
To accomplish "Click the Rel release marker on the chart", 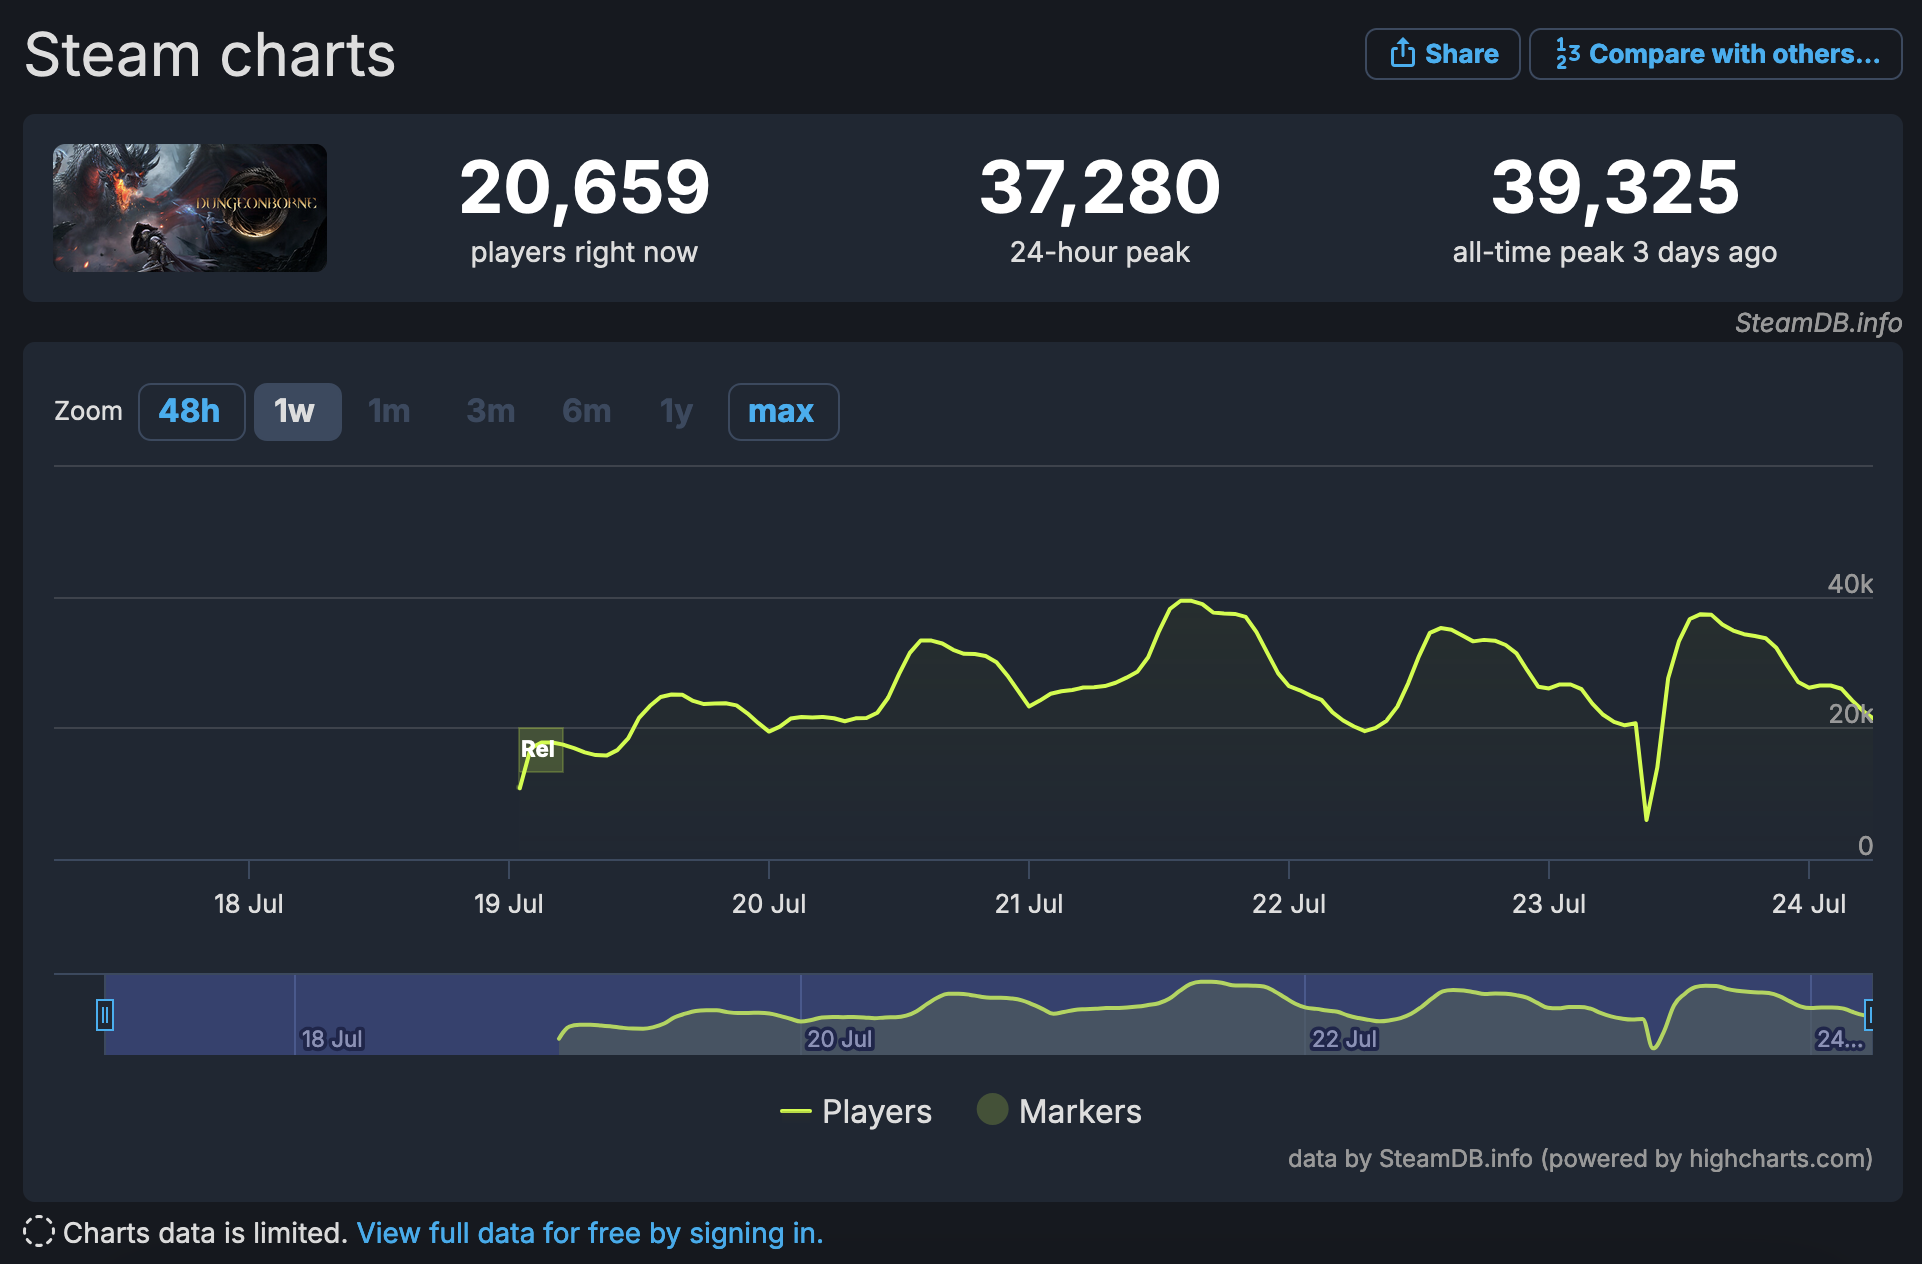I will pyautogui.click(x=540, y=749).
